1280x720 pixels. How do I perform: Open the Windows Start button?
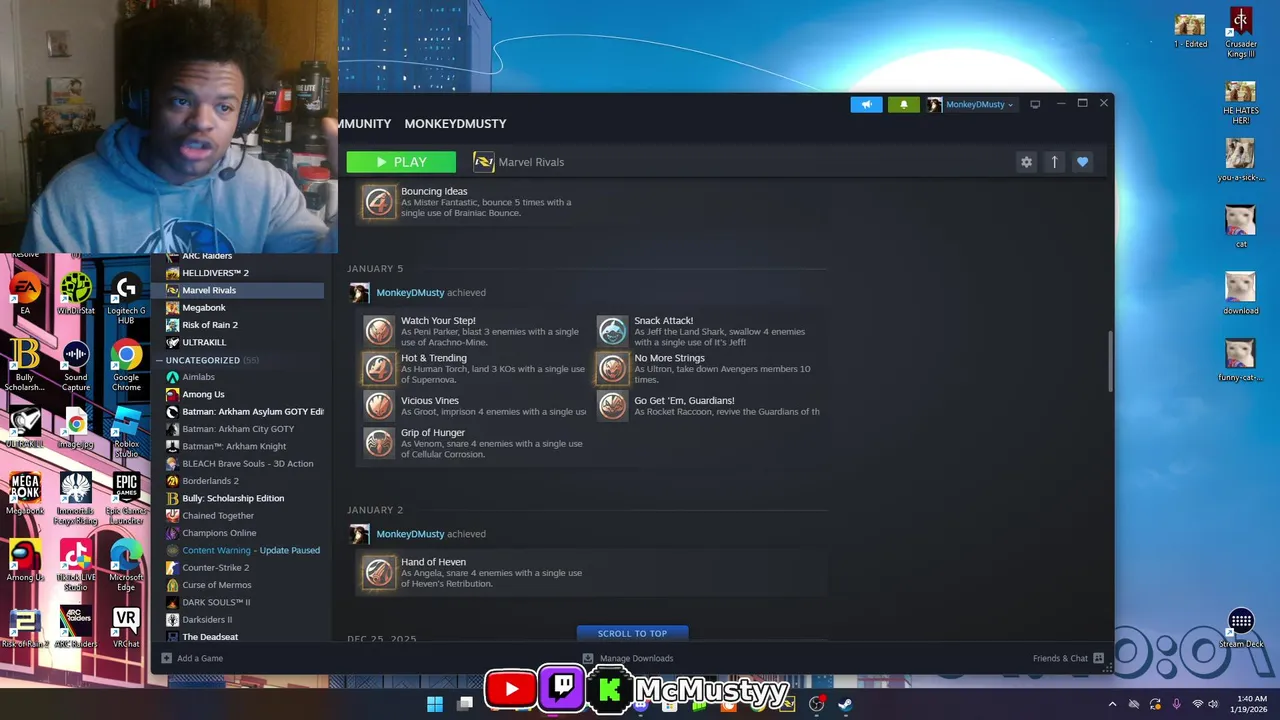click(435, 704)
